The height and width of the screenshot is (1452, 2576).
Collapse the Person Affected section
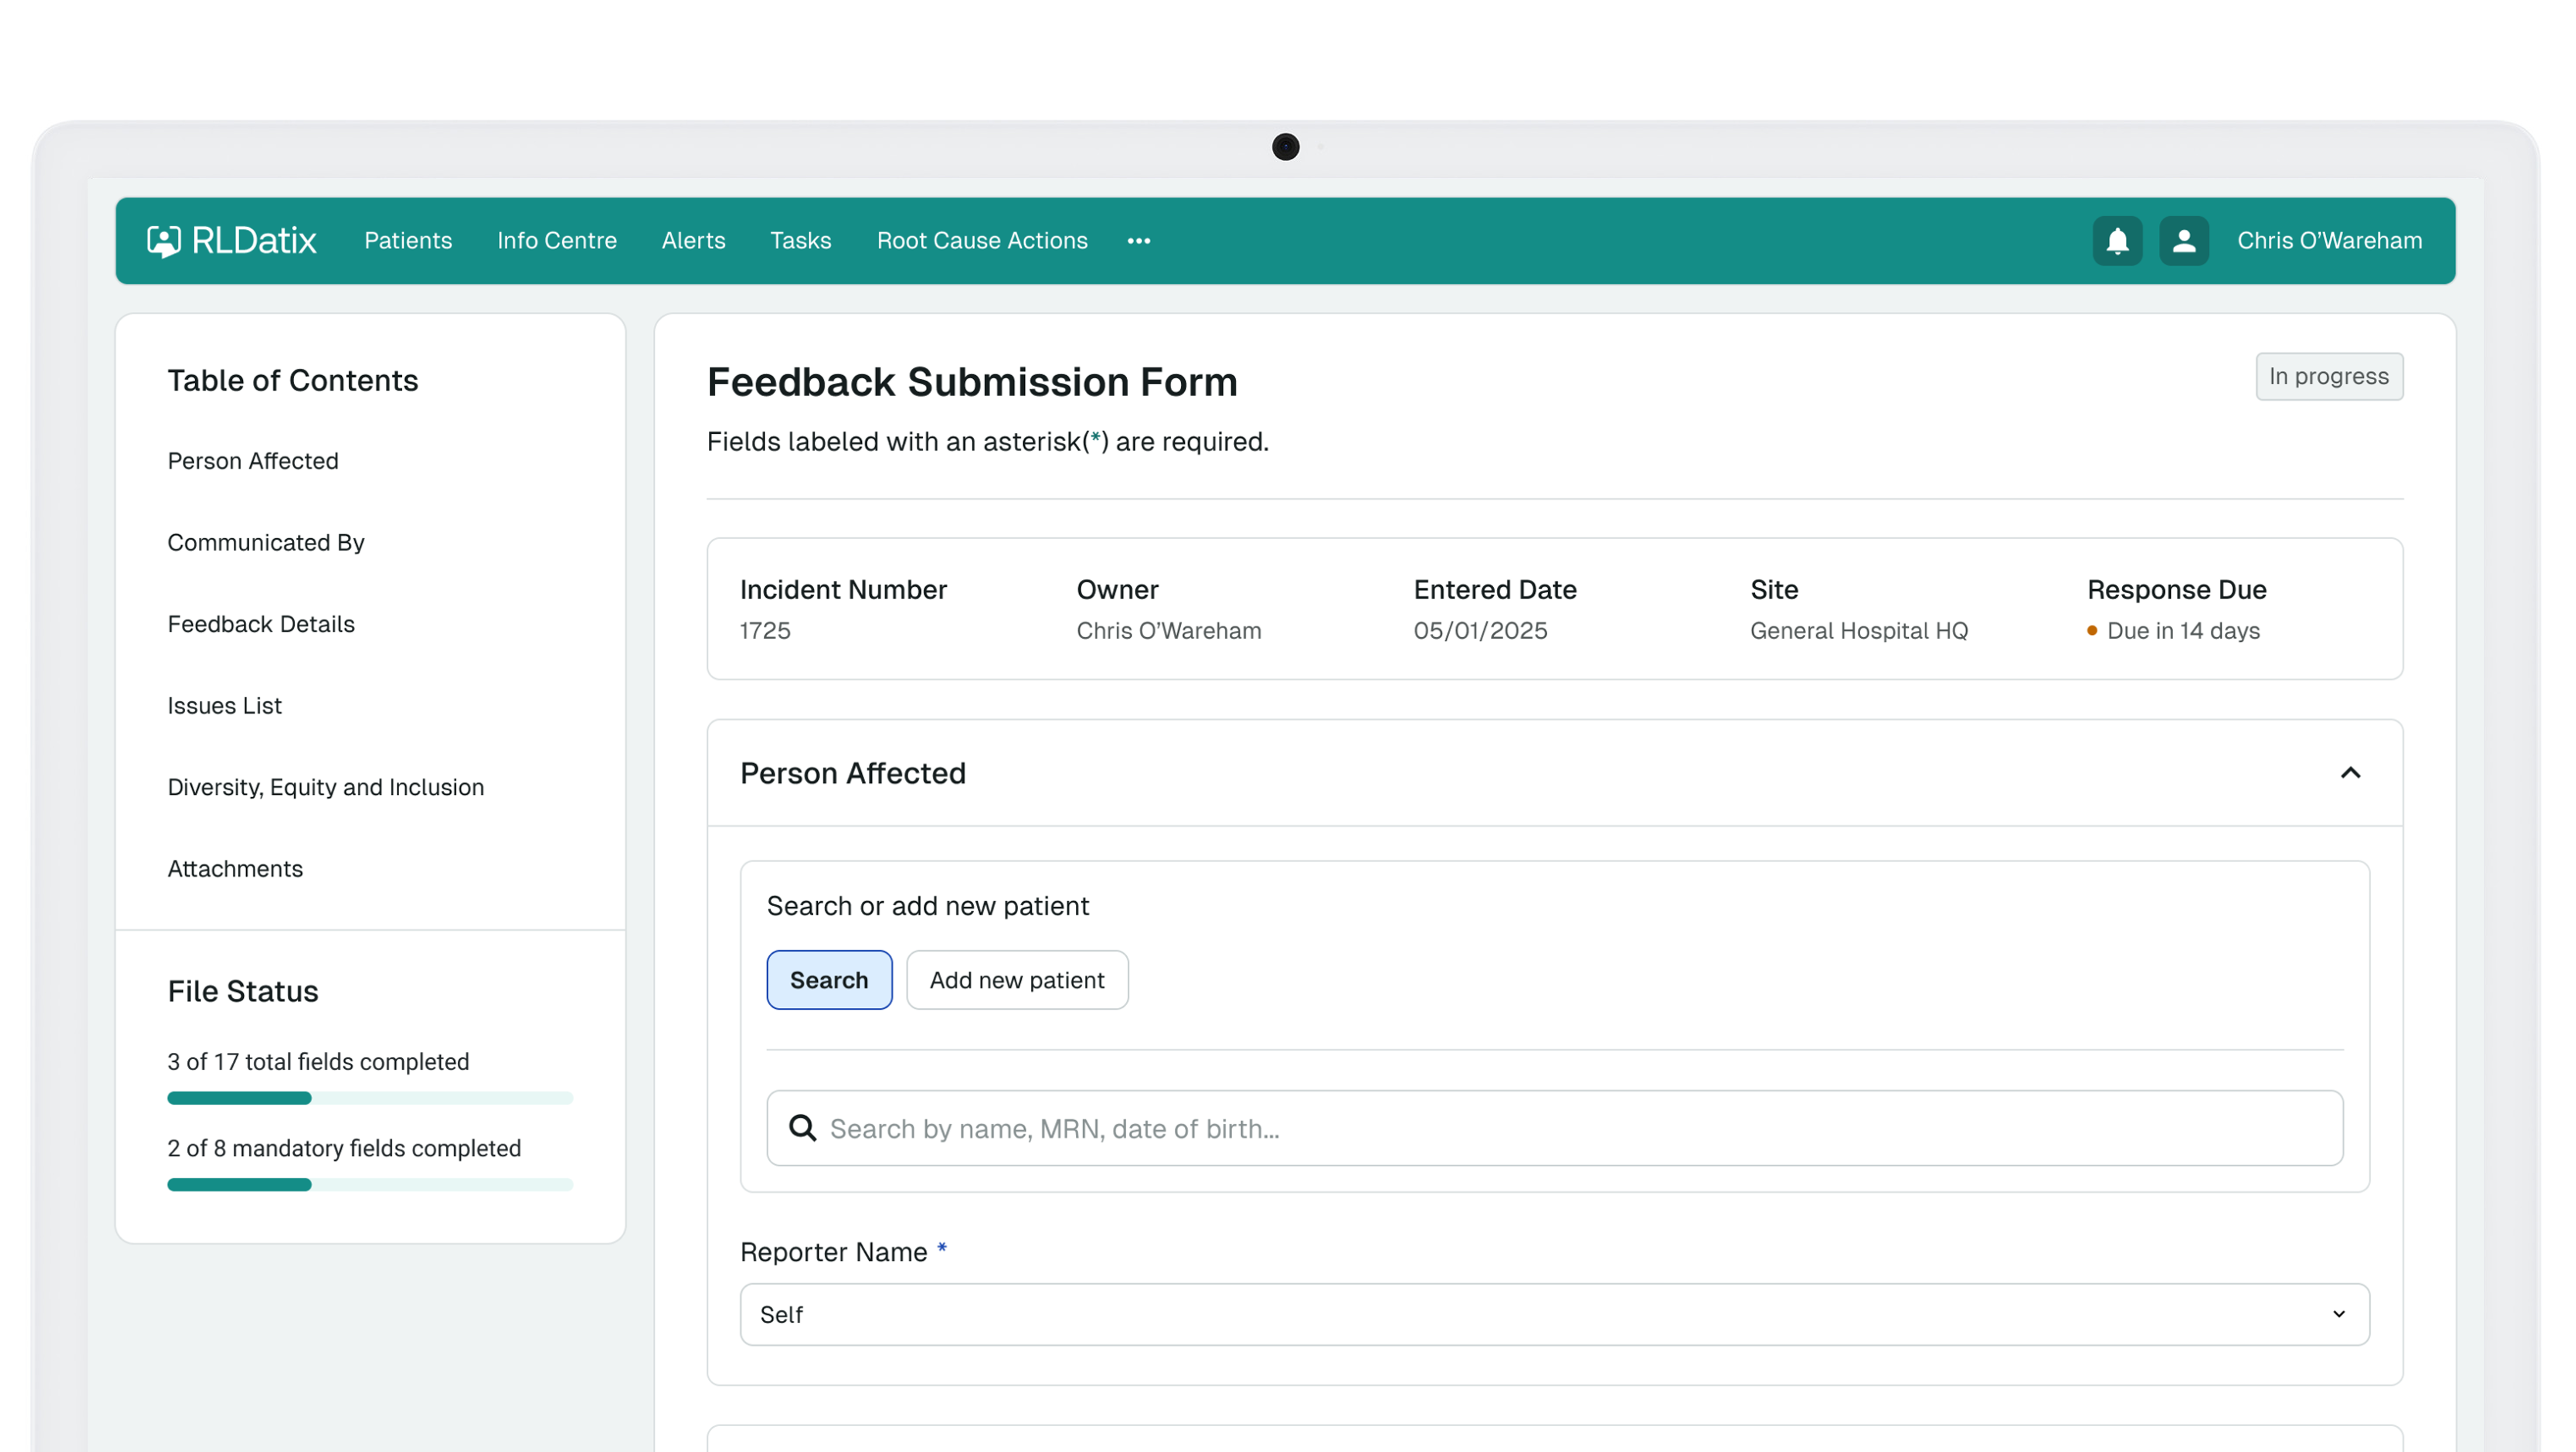tap(2350, 772)
